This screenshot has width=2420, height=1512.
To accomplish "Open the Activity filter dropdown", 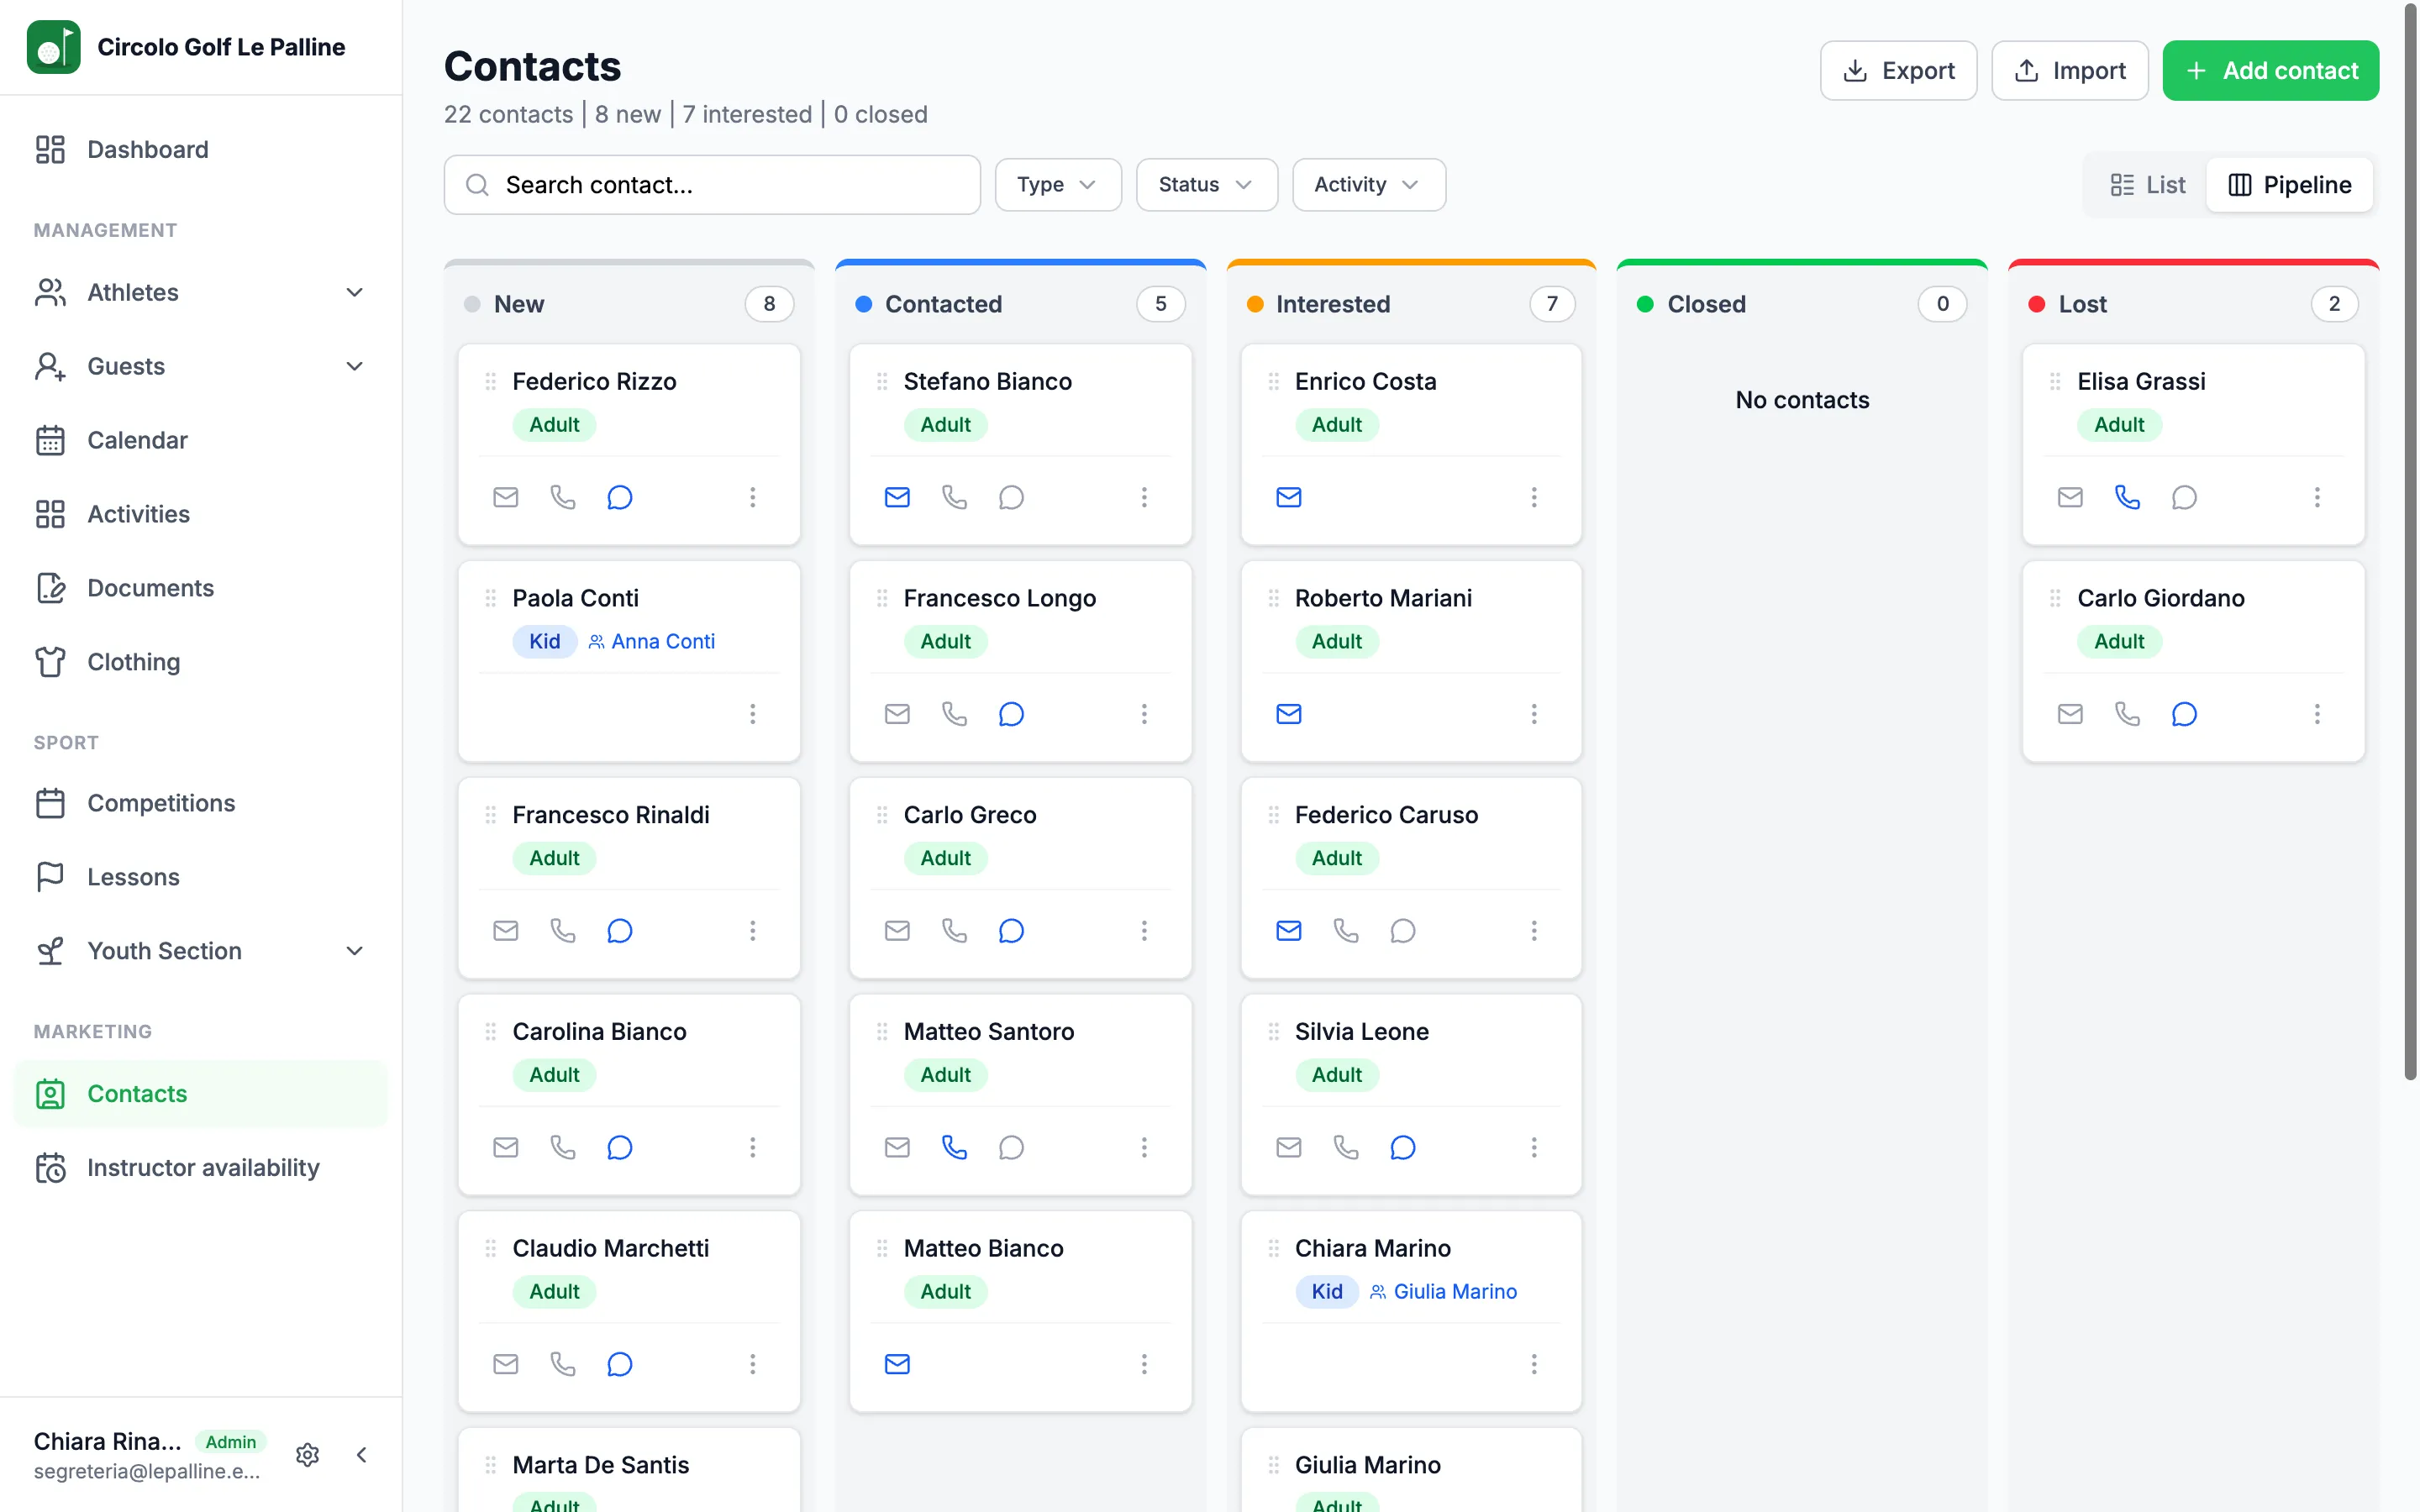I will pyautogui.click(x=1368, y=185).
